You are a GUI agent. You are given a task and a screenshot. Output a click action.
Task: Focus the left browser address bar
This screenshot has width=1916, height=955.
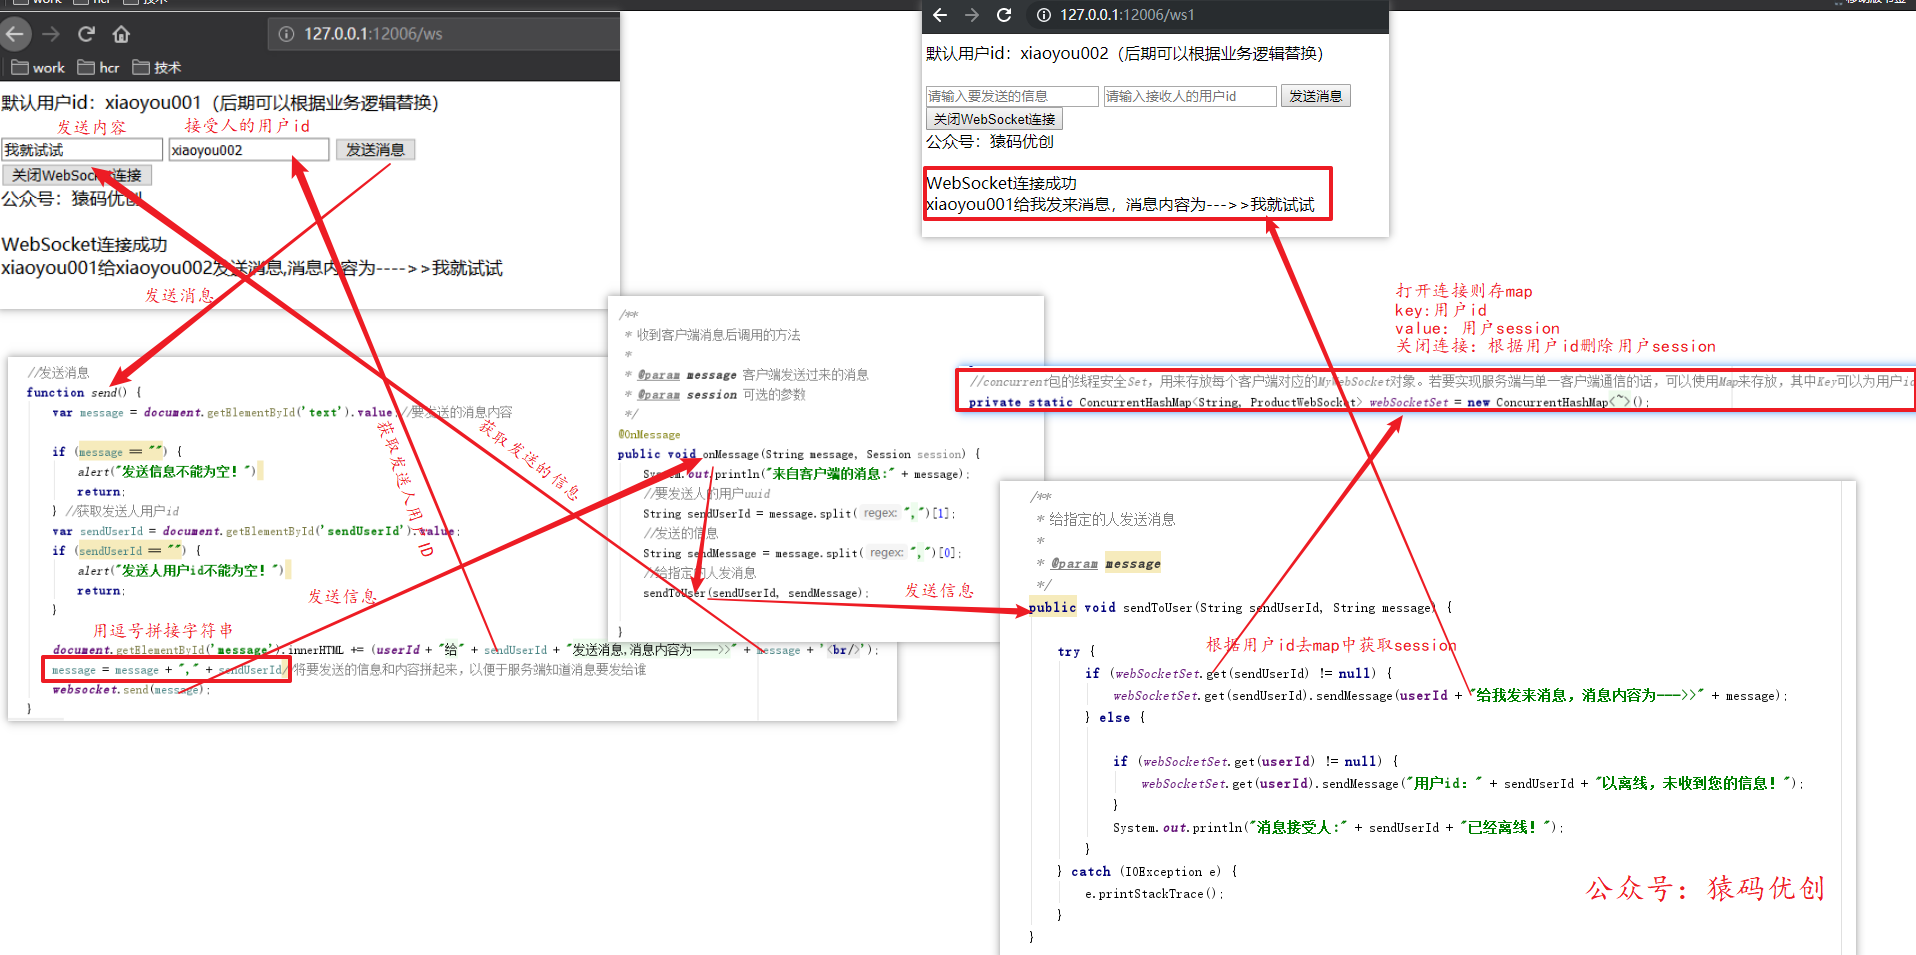pyautogui.click(x=444, y=34)
